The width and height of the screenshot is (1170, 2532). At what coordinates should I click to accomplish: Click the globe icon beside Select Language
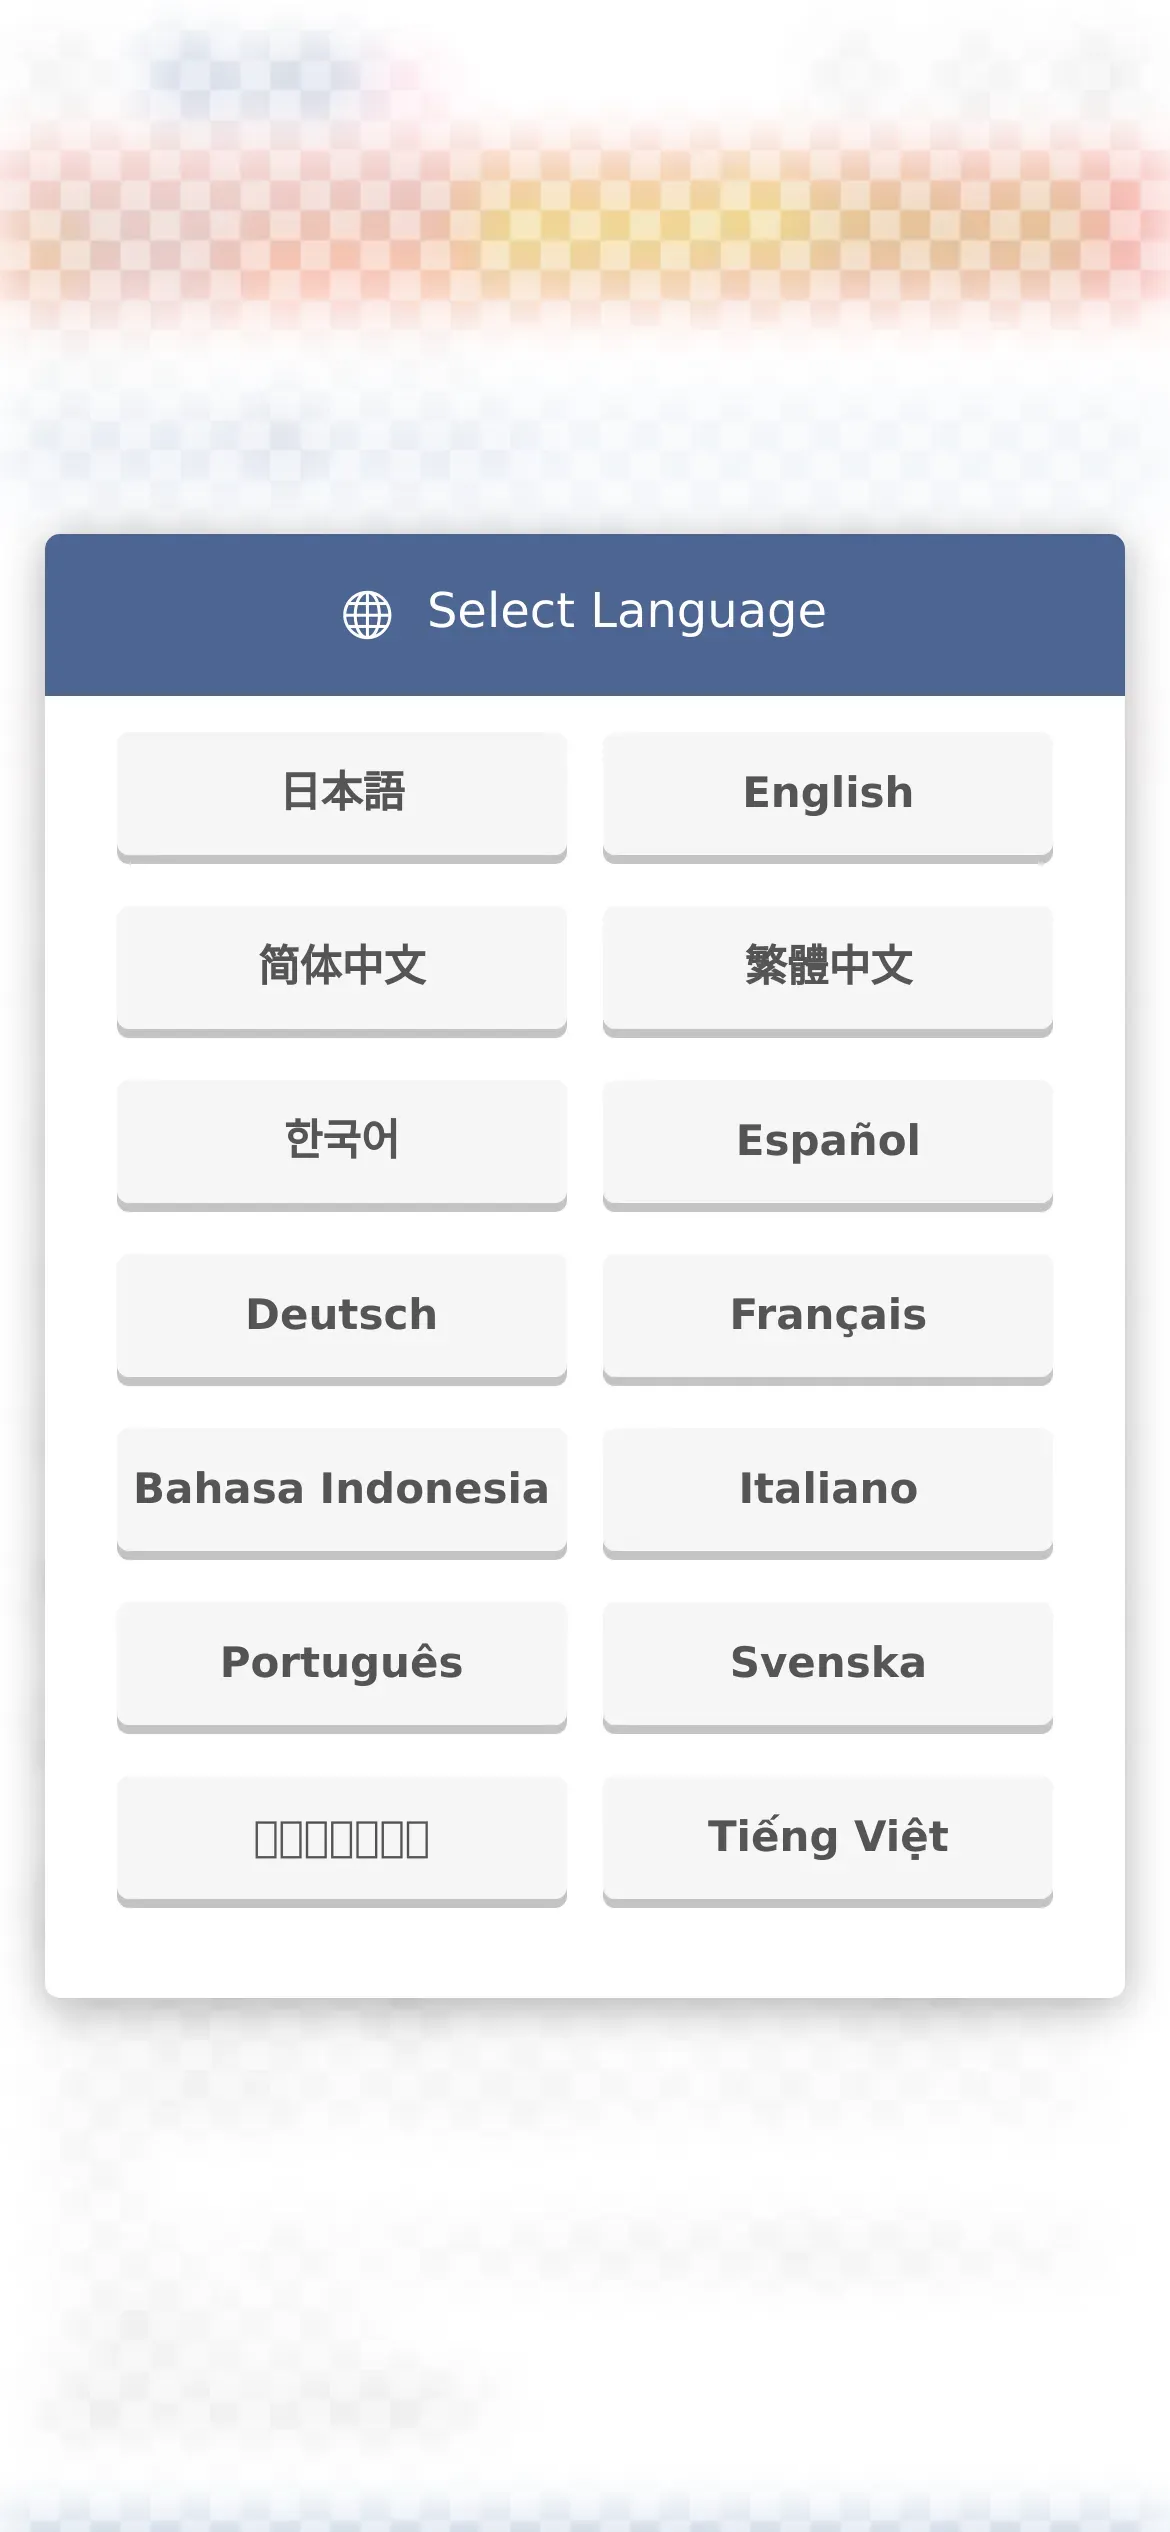(x=367, y=614)
